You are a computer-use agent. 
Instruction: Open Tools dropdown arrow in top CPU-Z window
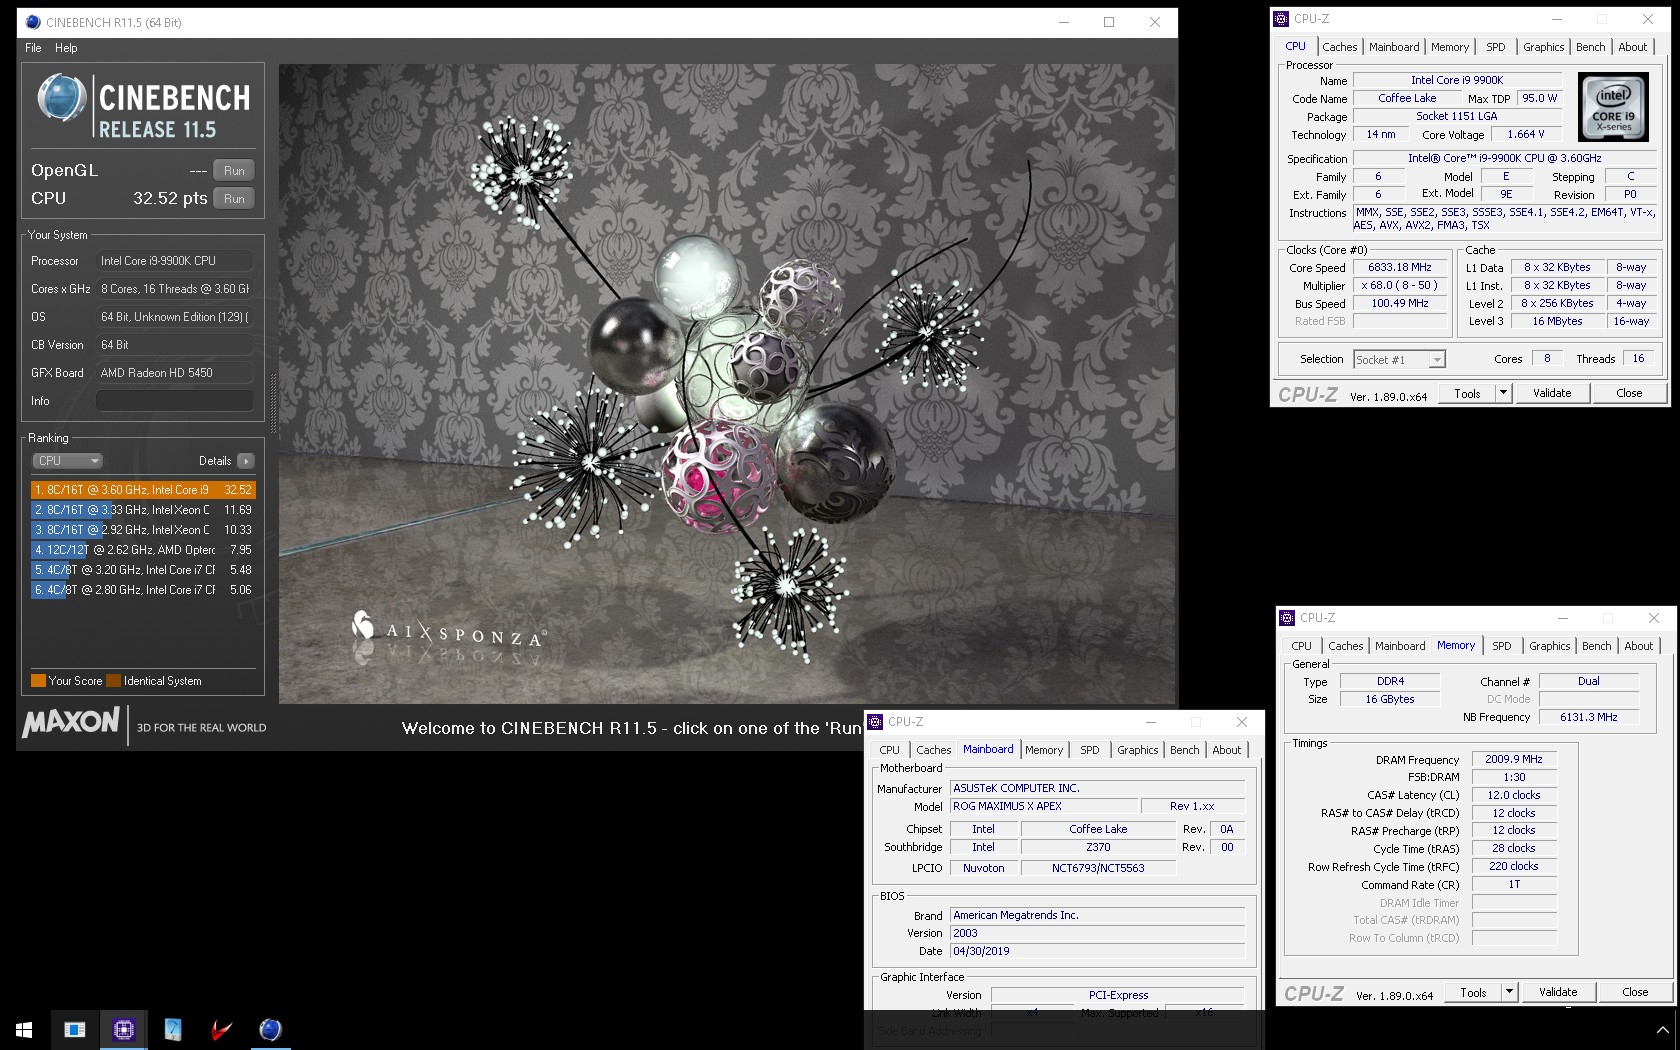click(1503, 394)
